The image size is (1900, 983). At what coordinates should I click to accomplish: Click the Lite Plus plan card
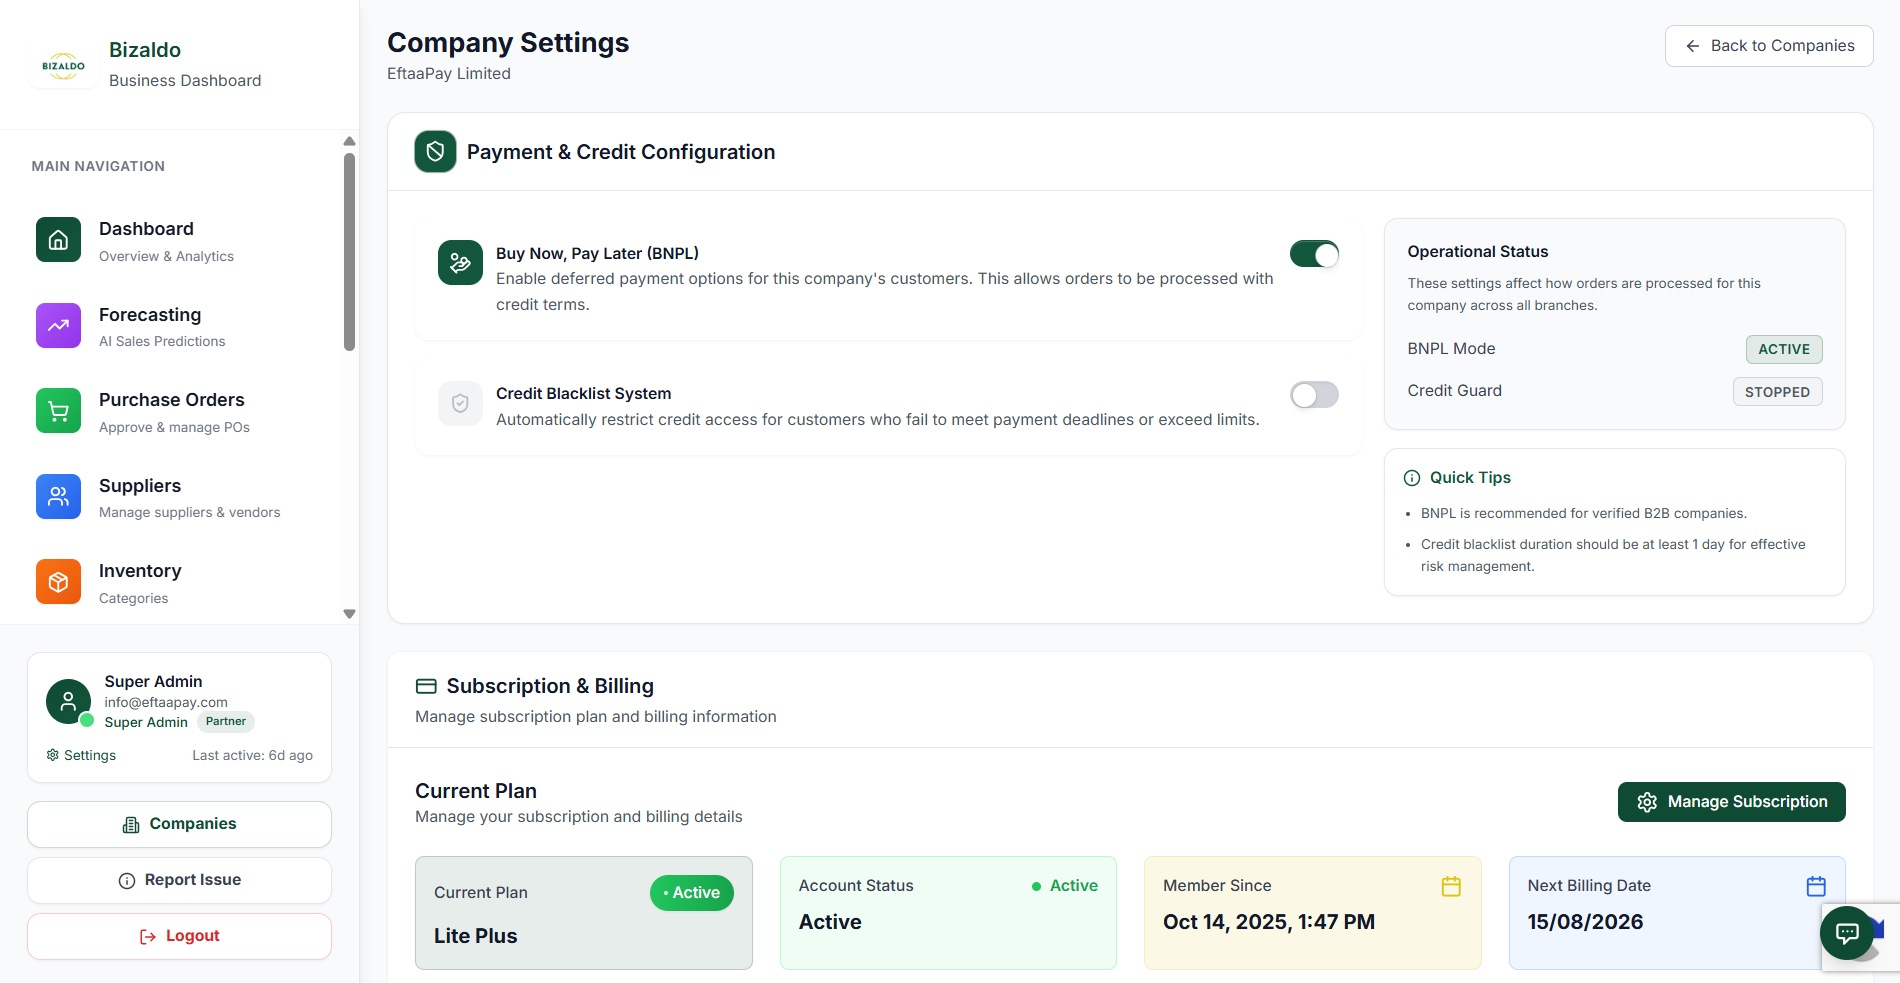tap(584, 913)
